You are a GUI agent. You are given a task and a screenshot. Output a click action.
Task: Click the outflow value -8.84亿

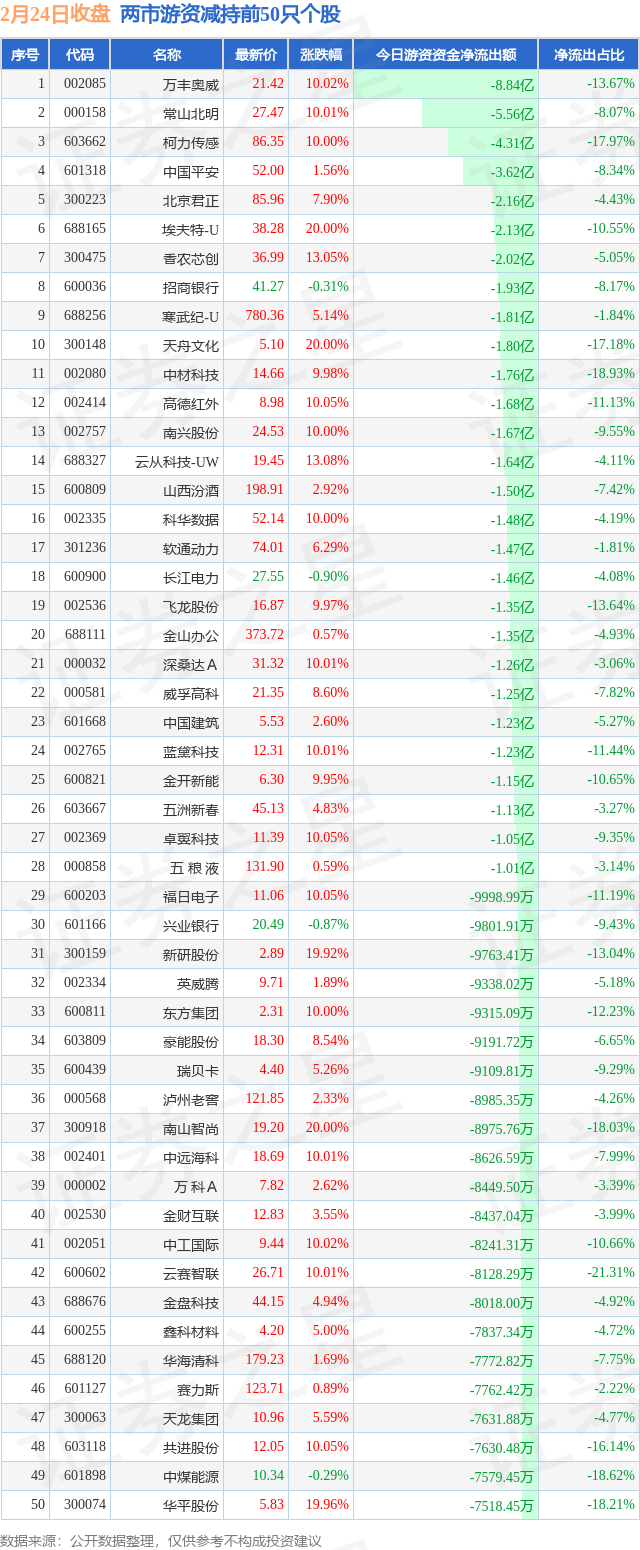(x=513, y=85)
